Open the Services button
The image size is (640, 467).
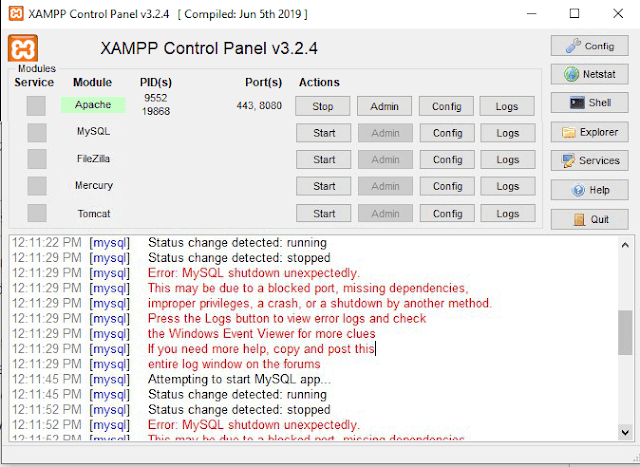click(589, 160)
